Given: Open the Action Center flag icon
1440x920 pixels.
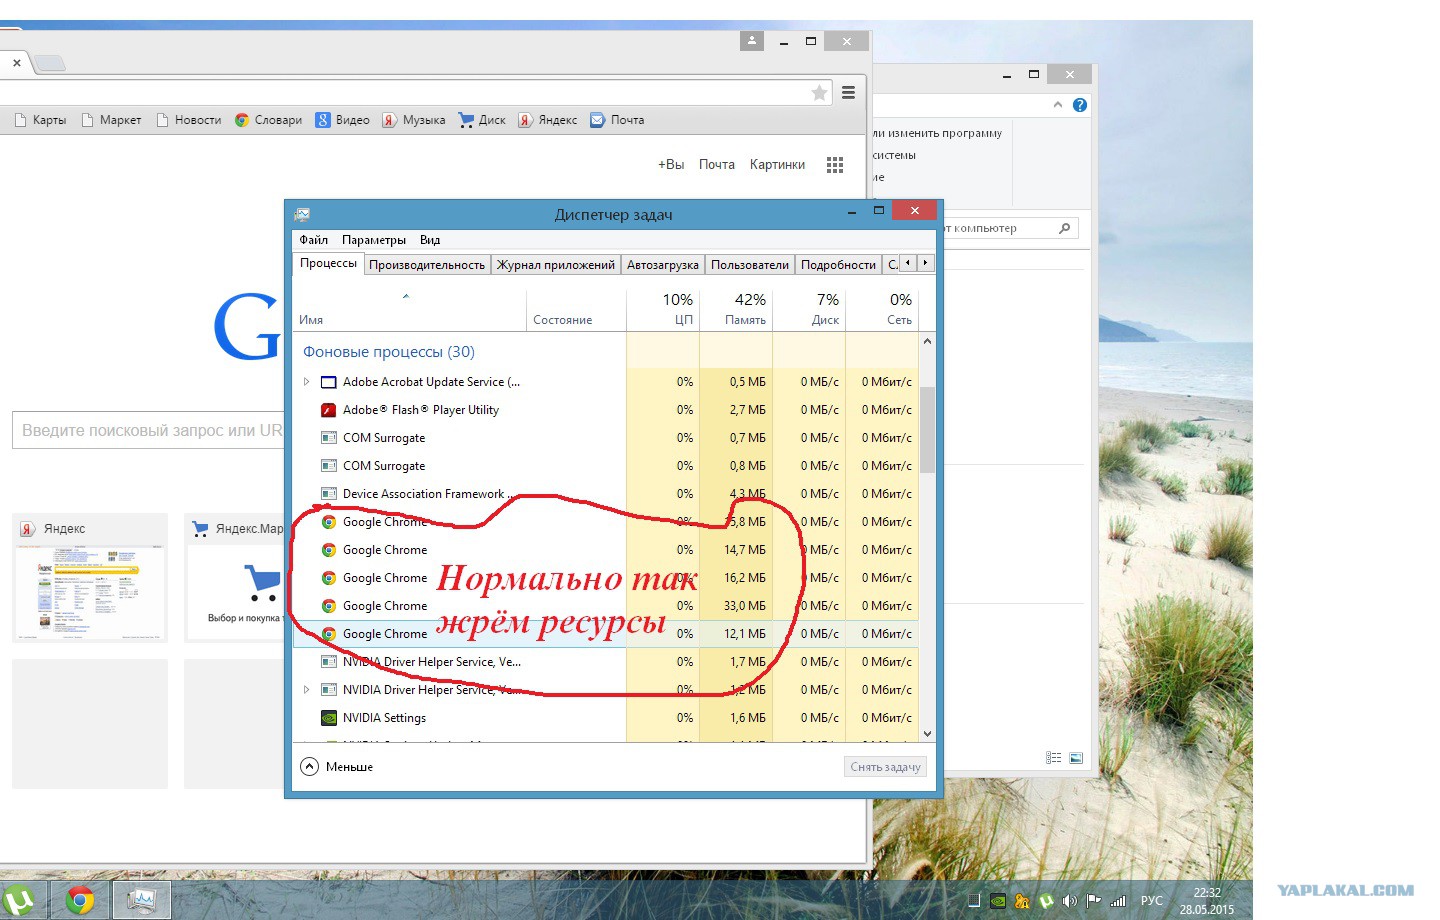Looking at the screenshot, I should (x=1094, y=901).
